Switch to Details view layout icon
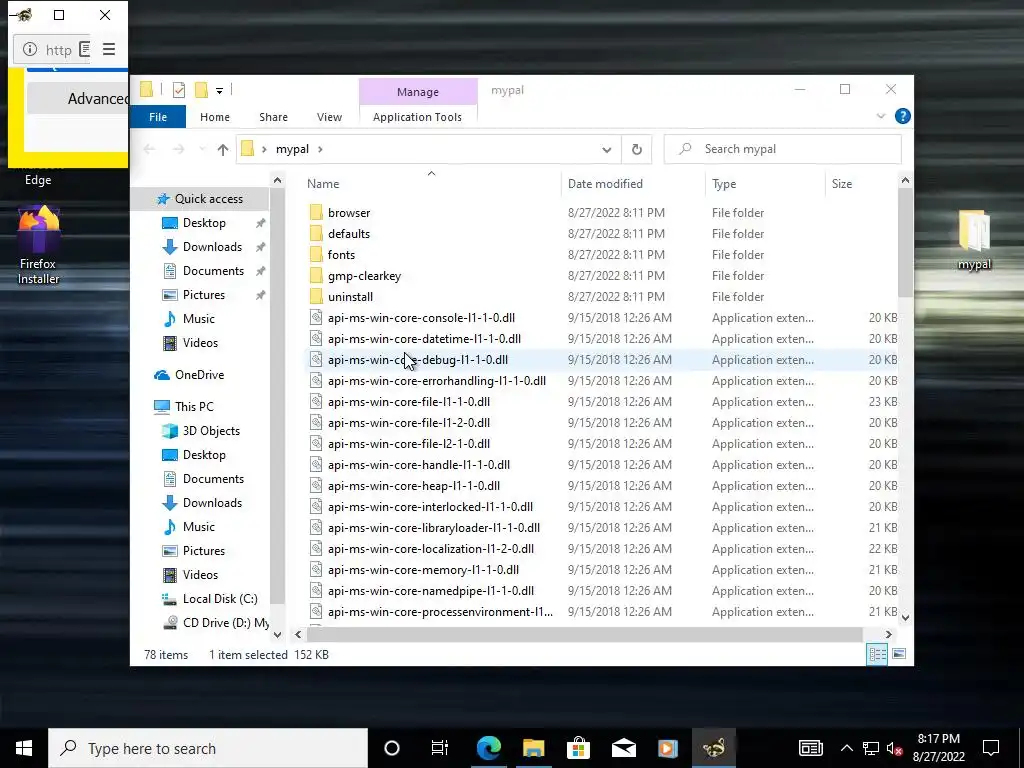This screenshot has width=1024, height=768. click(877, 654)
